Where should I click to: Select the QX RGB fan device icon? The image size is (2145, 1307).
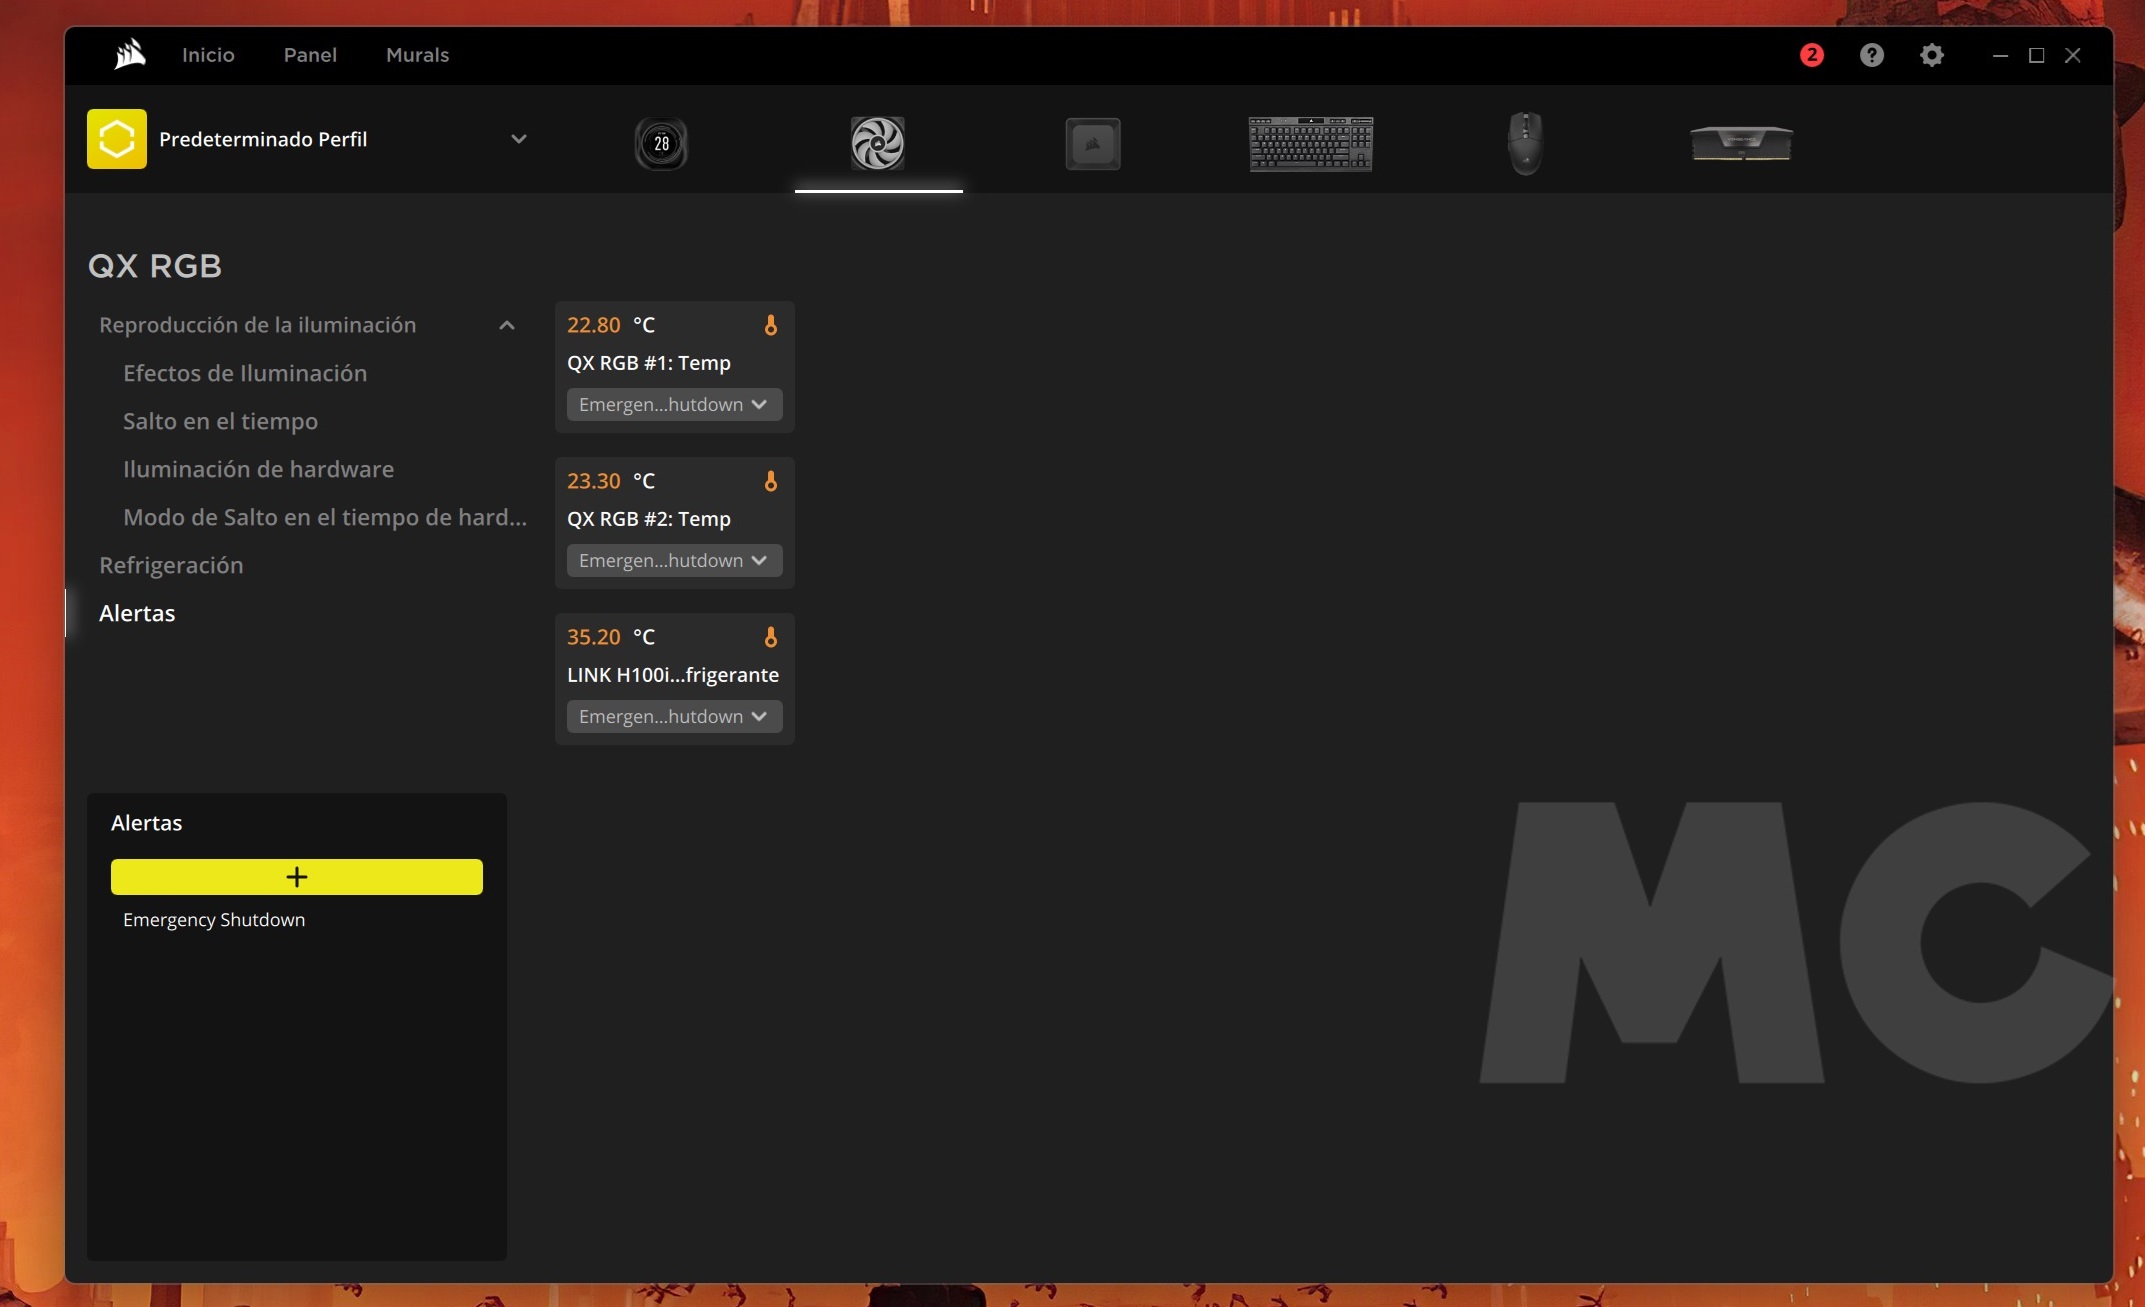click(877, 143)
